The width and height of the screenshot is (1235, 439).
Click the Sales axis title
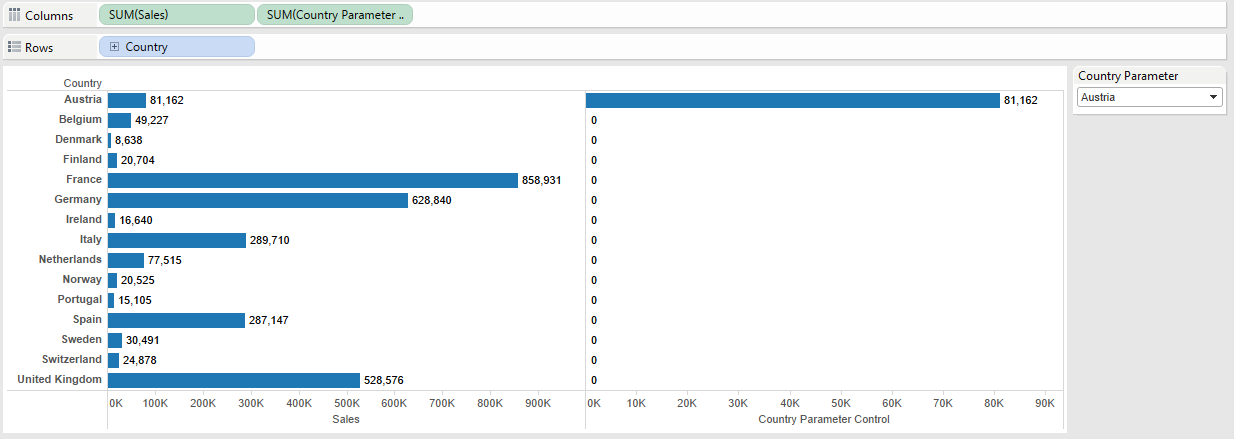pos(345,420)
